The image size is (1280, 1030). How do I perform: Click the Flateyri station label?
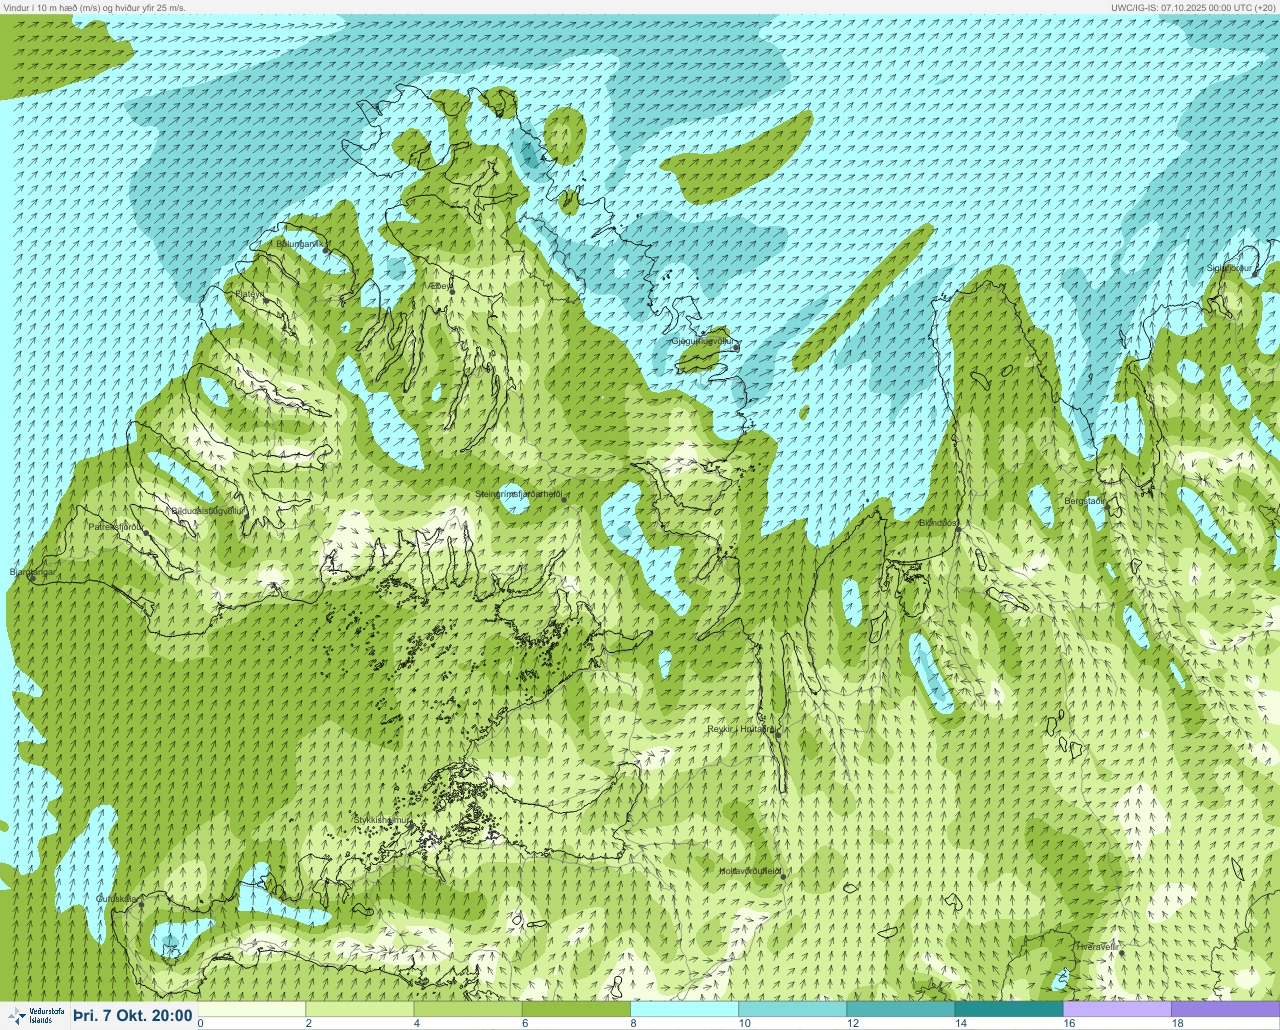coord(250,294)
